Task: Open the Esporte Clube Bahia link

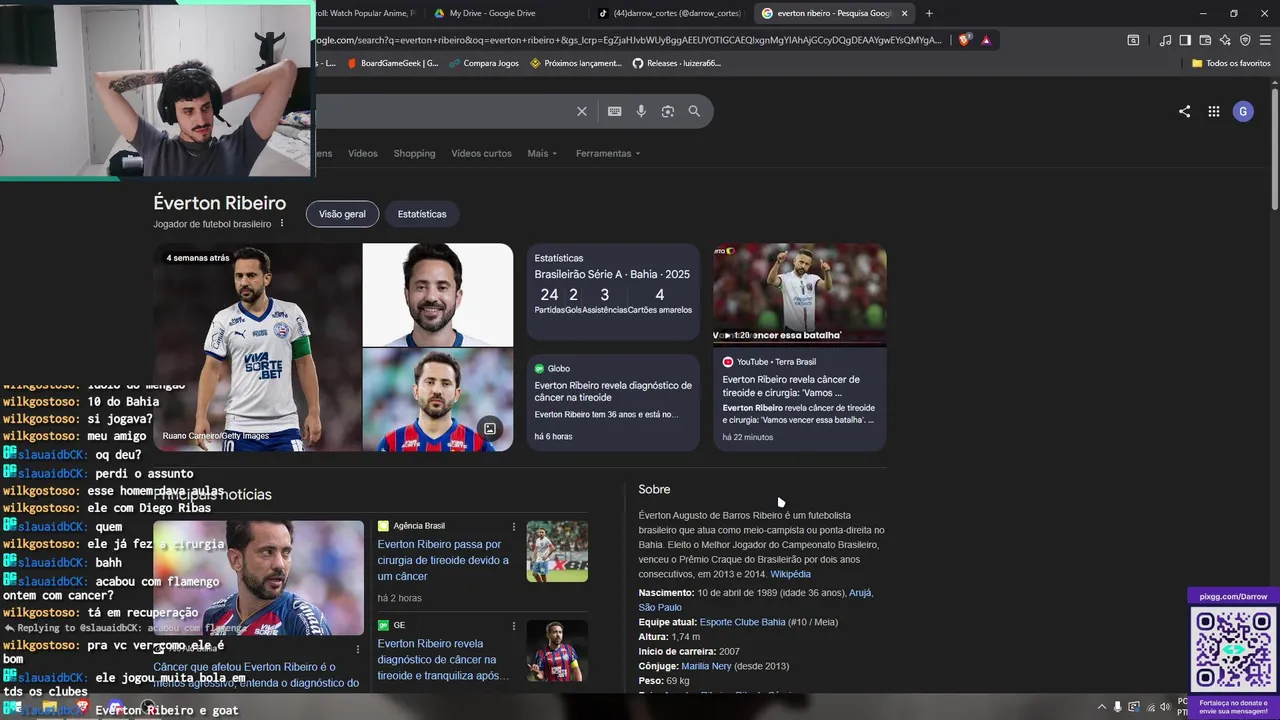Action: pyautogui.click(x=742, y=622)
